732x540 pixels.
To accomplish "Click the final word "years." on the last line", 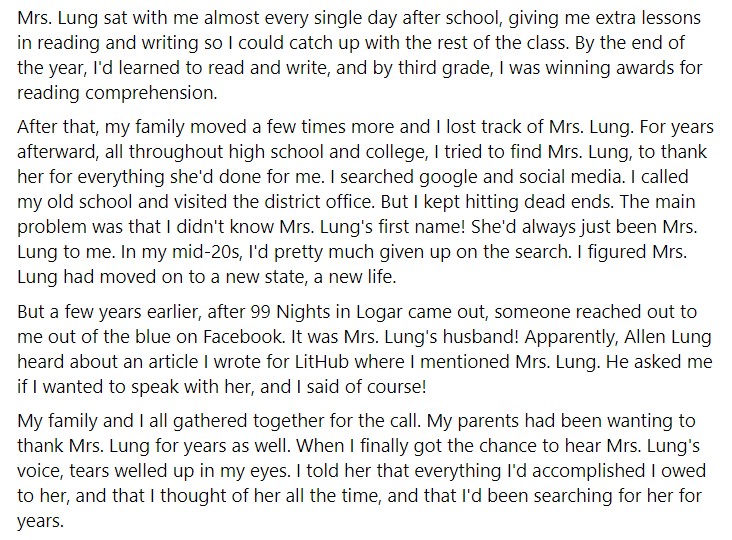I will tap(40, 521).
